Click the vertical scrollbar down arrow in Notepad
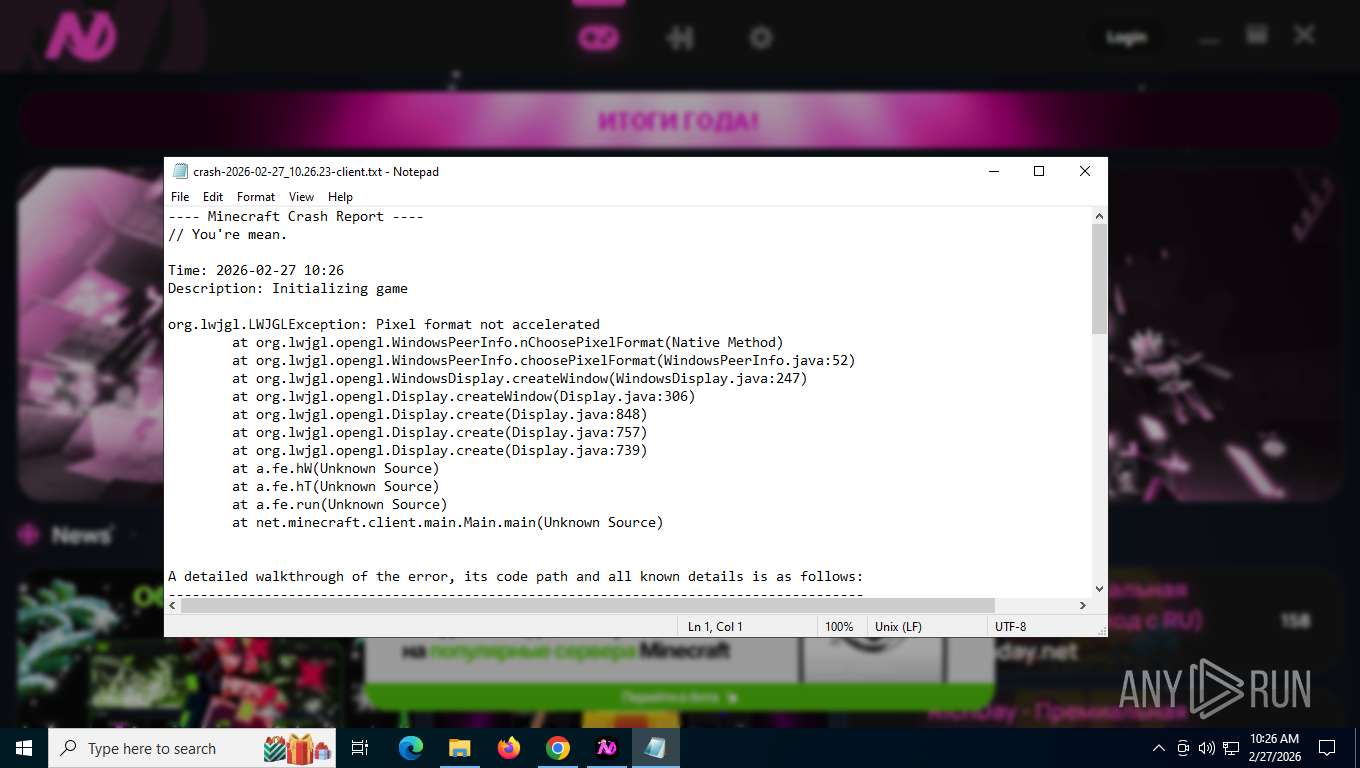Screen dimensions: 1360x768 (1099, 589)
